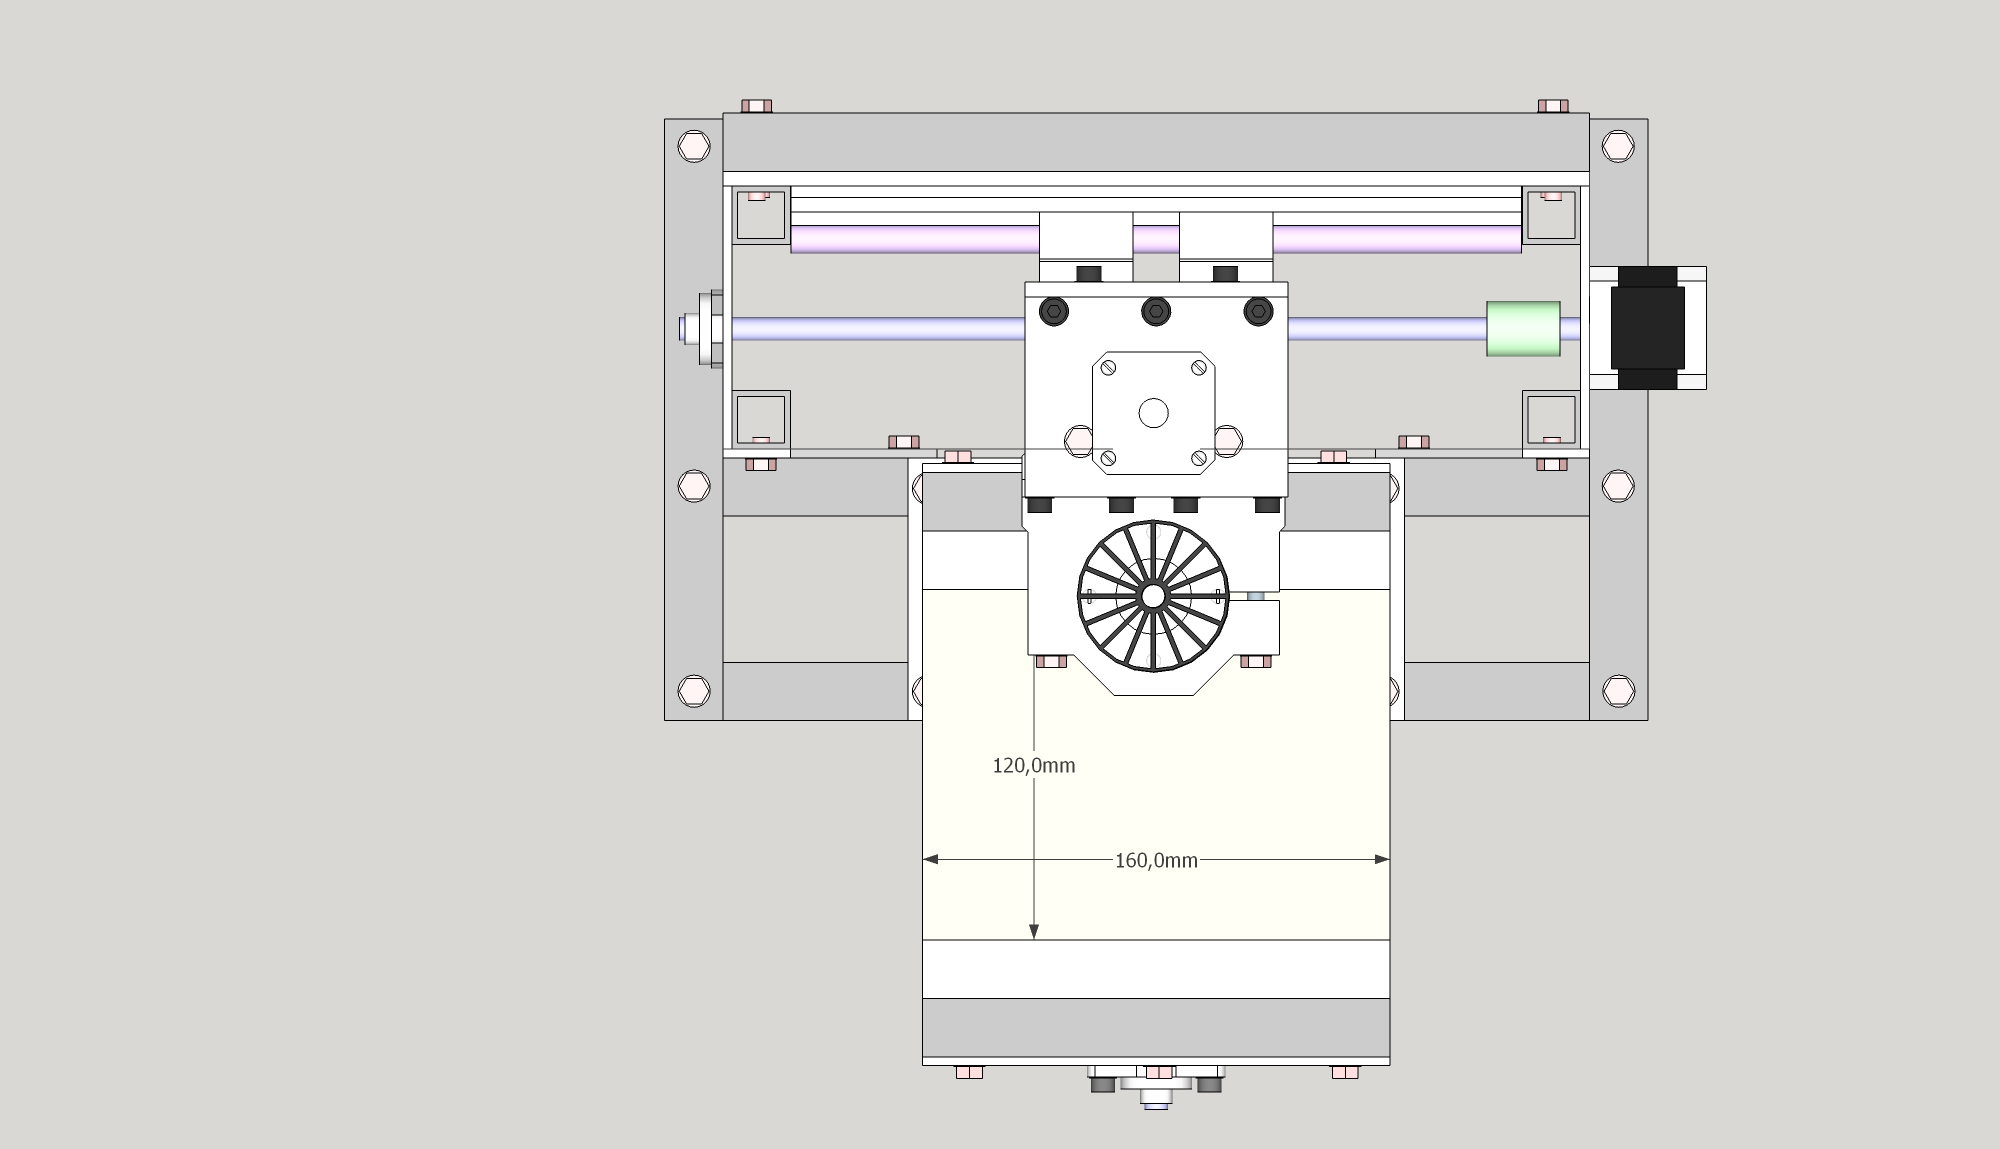Screen dimensions: 2000x1149
Task: Select the bottom-left hex bolt on left frame plate
Action: point(694,690)
